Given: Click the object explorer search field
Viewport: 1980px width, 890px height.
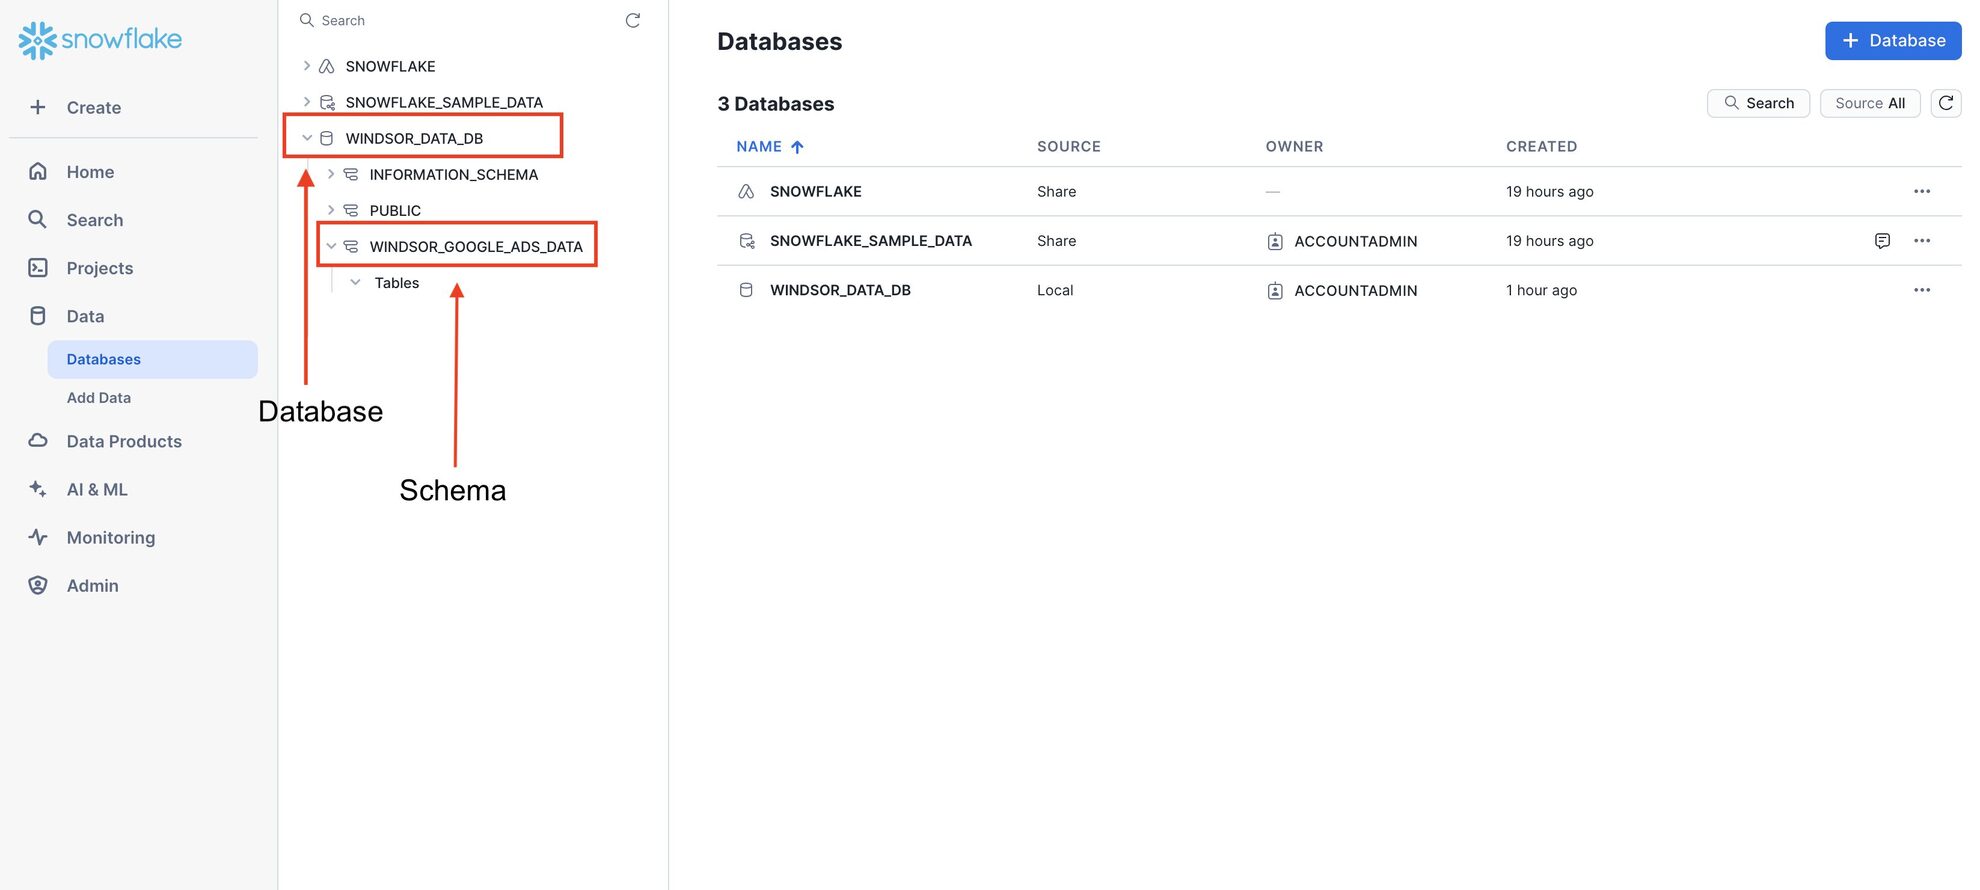Looking at the screenshot, I should tap(455, 20).
